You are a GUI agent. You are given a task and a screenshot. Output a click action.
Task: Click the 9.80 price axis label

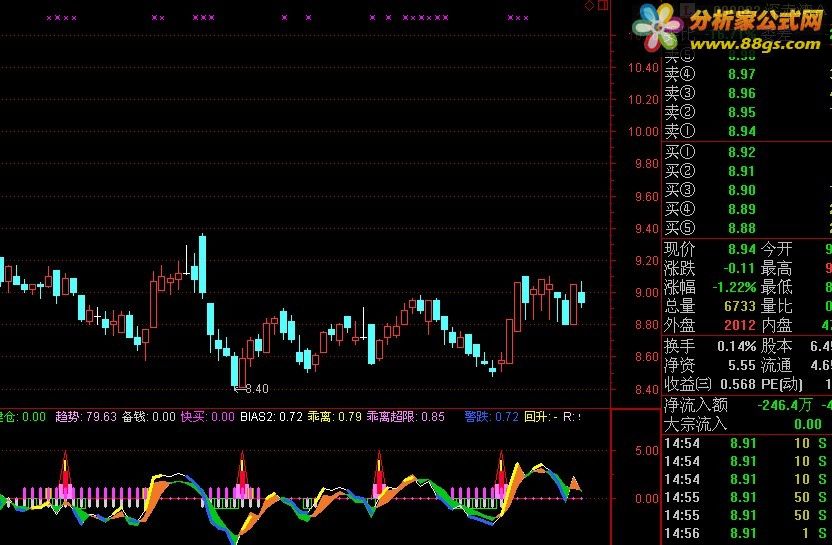pyautogui.click(x=647, y=164)
